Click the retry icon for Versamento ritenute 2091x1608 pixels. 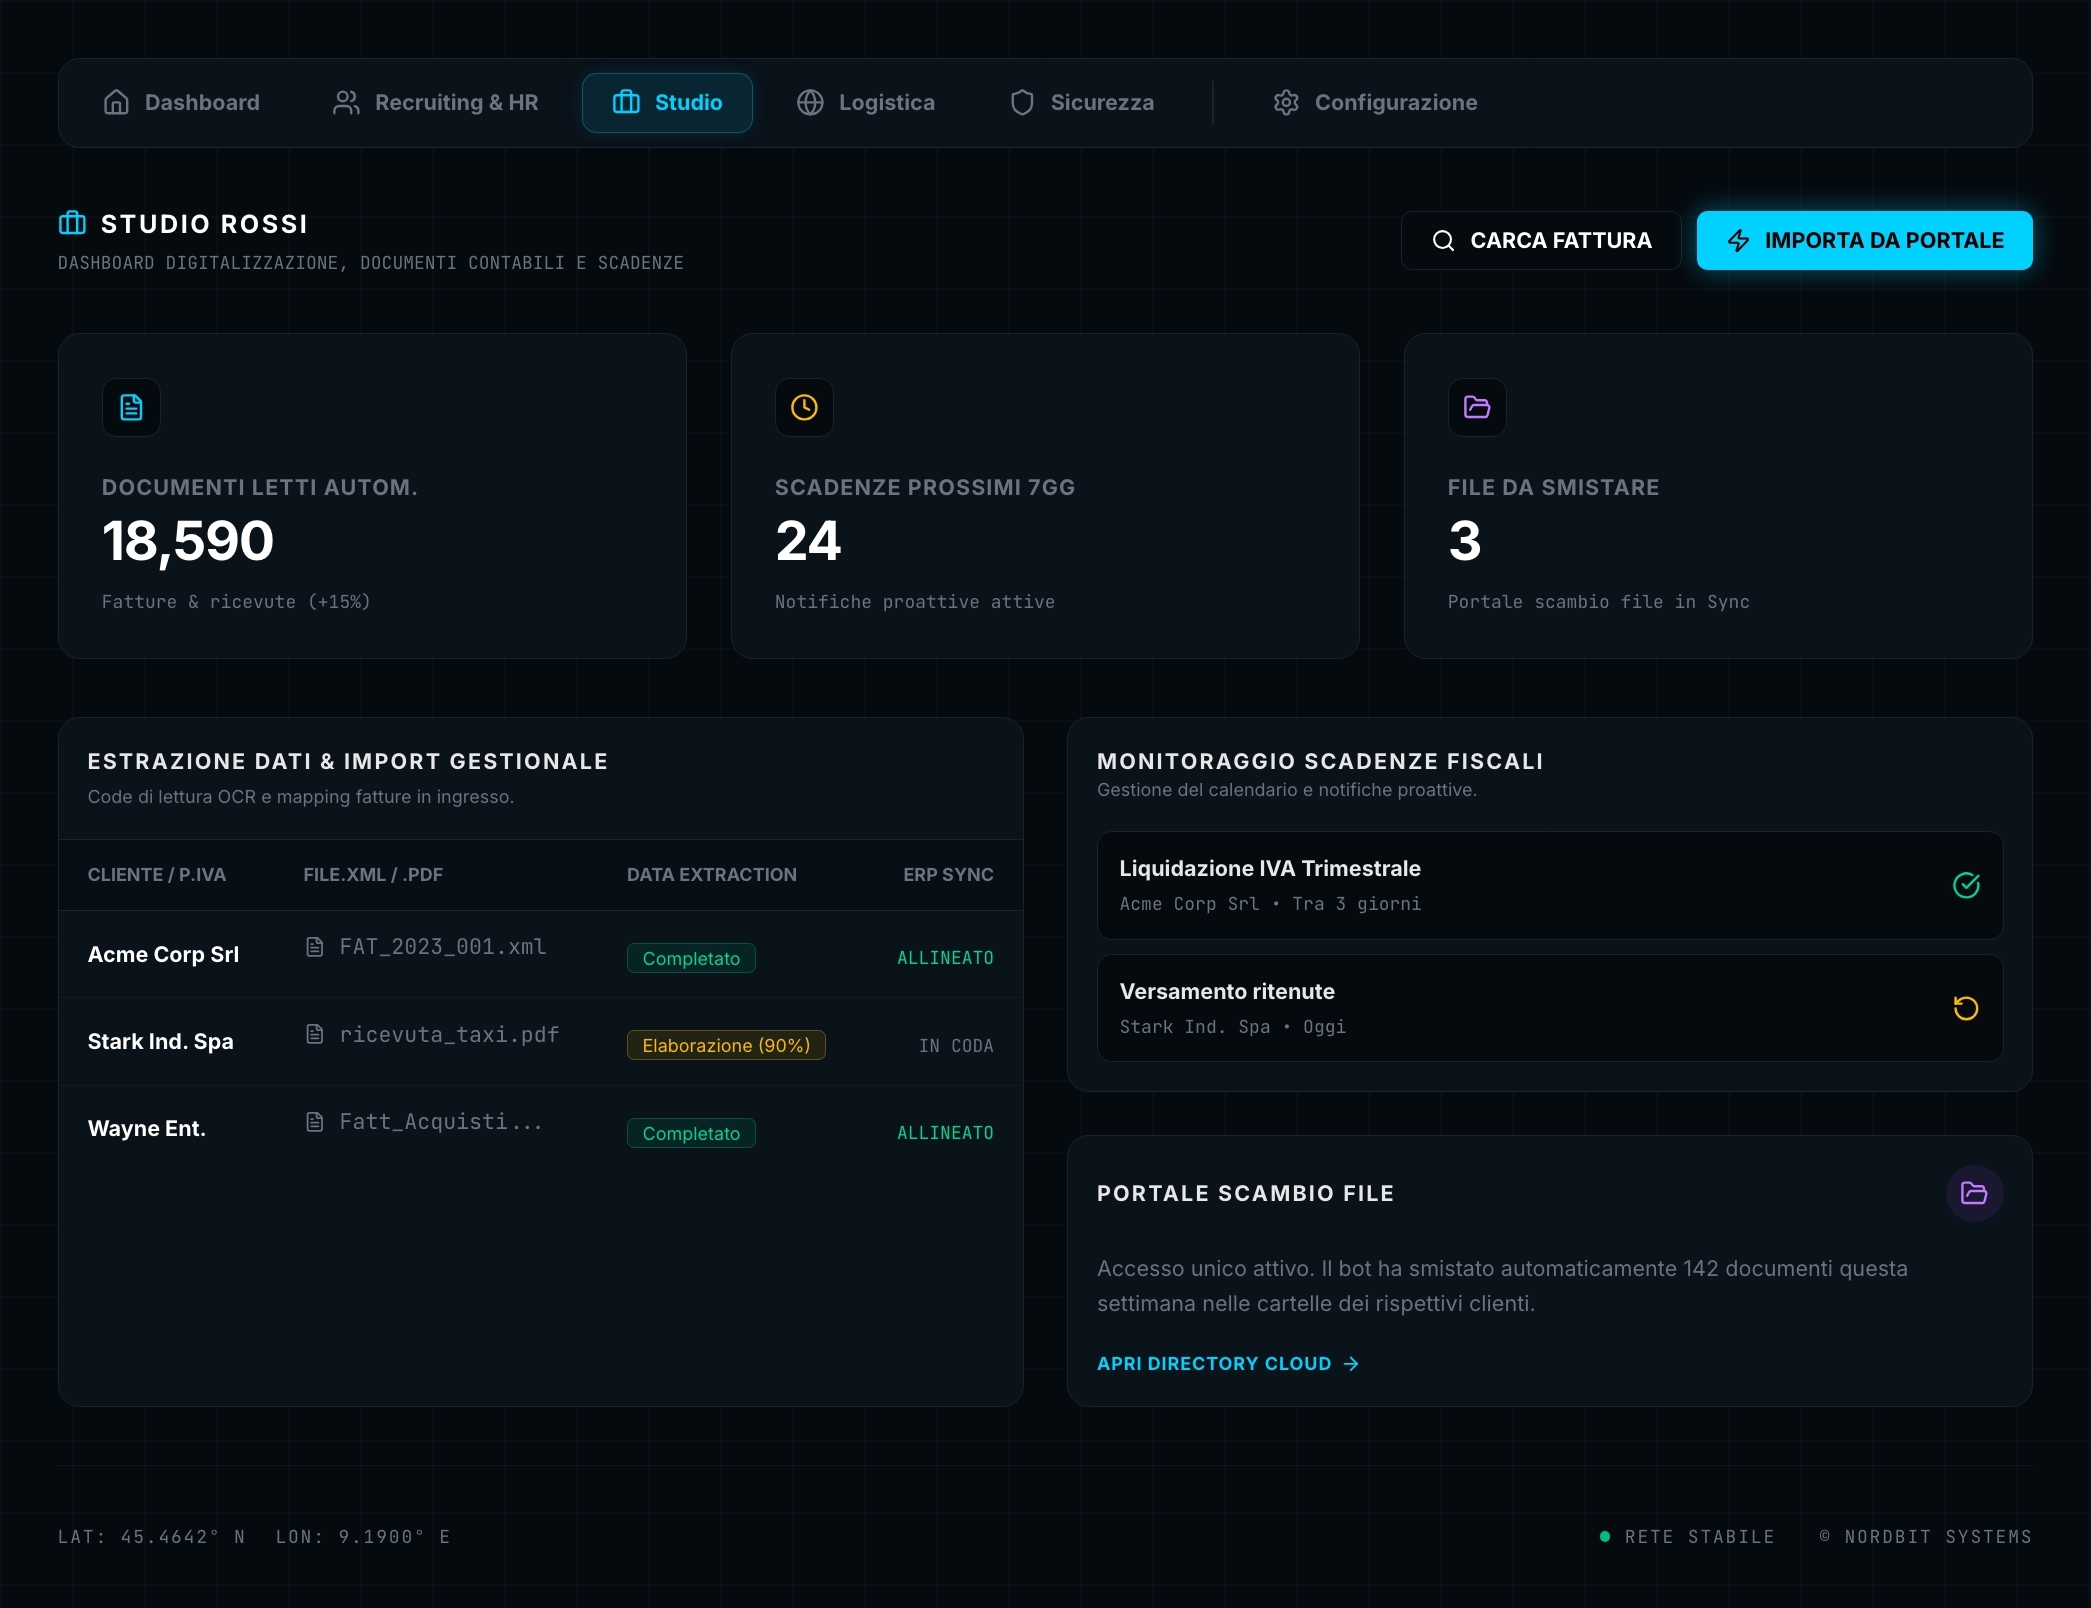pos(1966,1008)
